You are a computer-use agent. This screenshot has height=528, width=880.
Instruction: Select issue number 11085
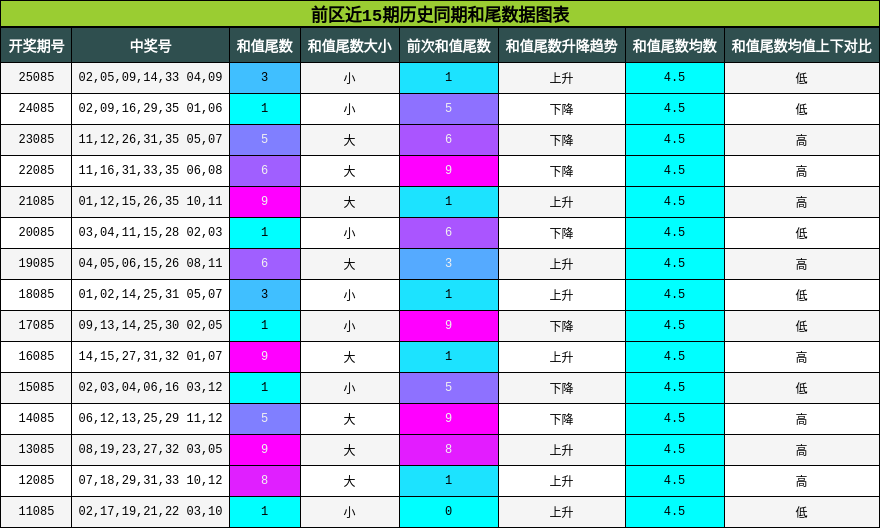coord(36,511)
